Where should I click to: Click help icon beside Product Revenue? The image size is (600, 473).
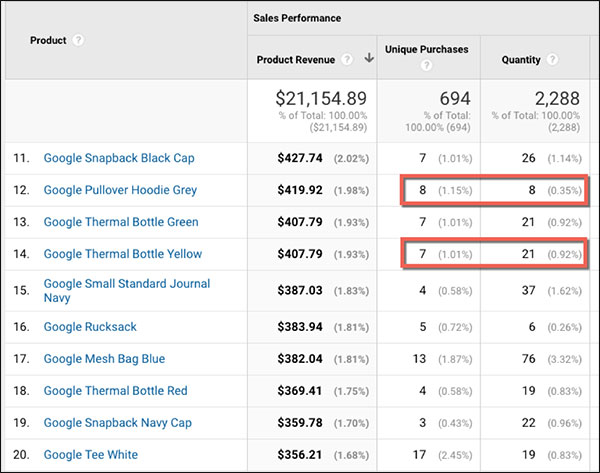coord(347,59)
